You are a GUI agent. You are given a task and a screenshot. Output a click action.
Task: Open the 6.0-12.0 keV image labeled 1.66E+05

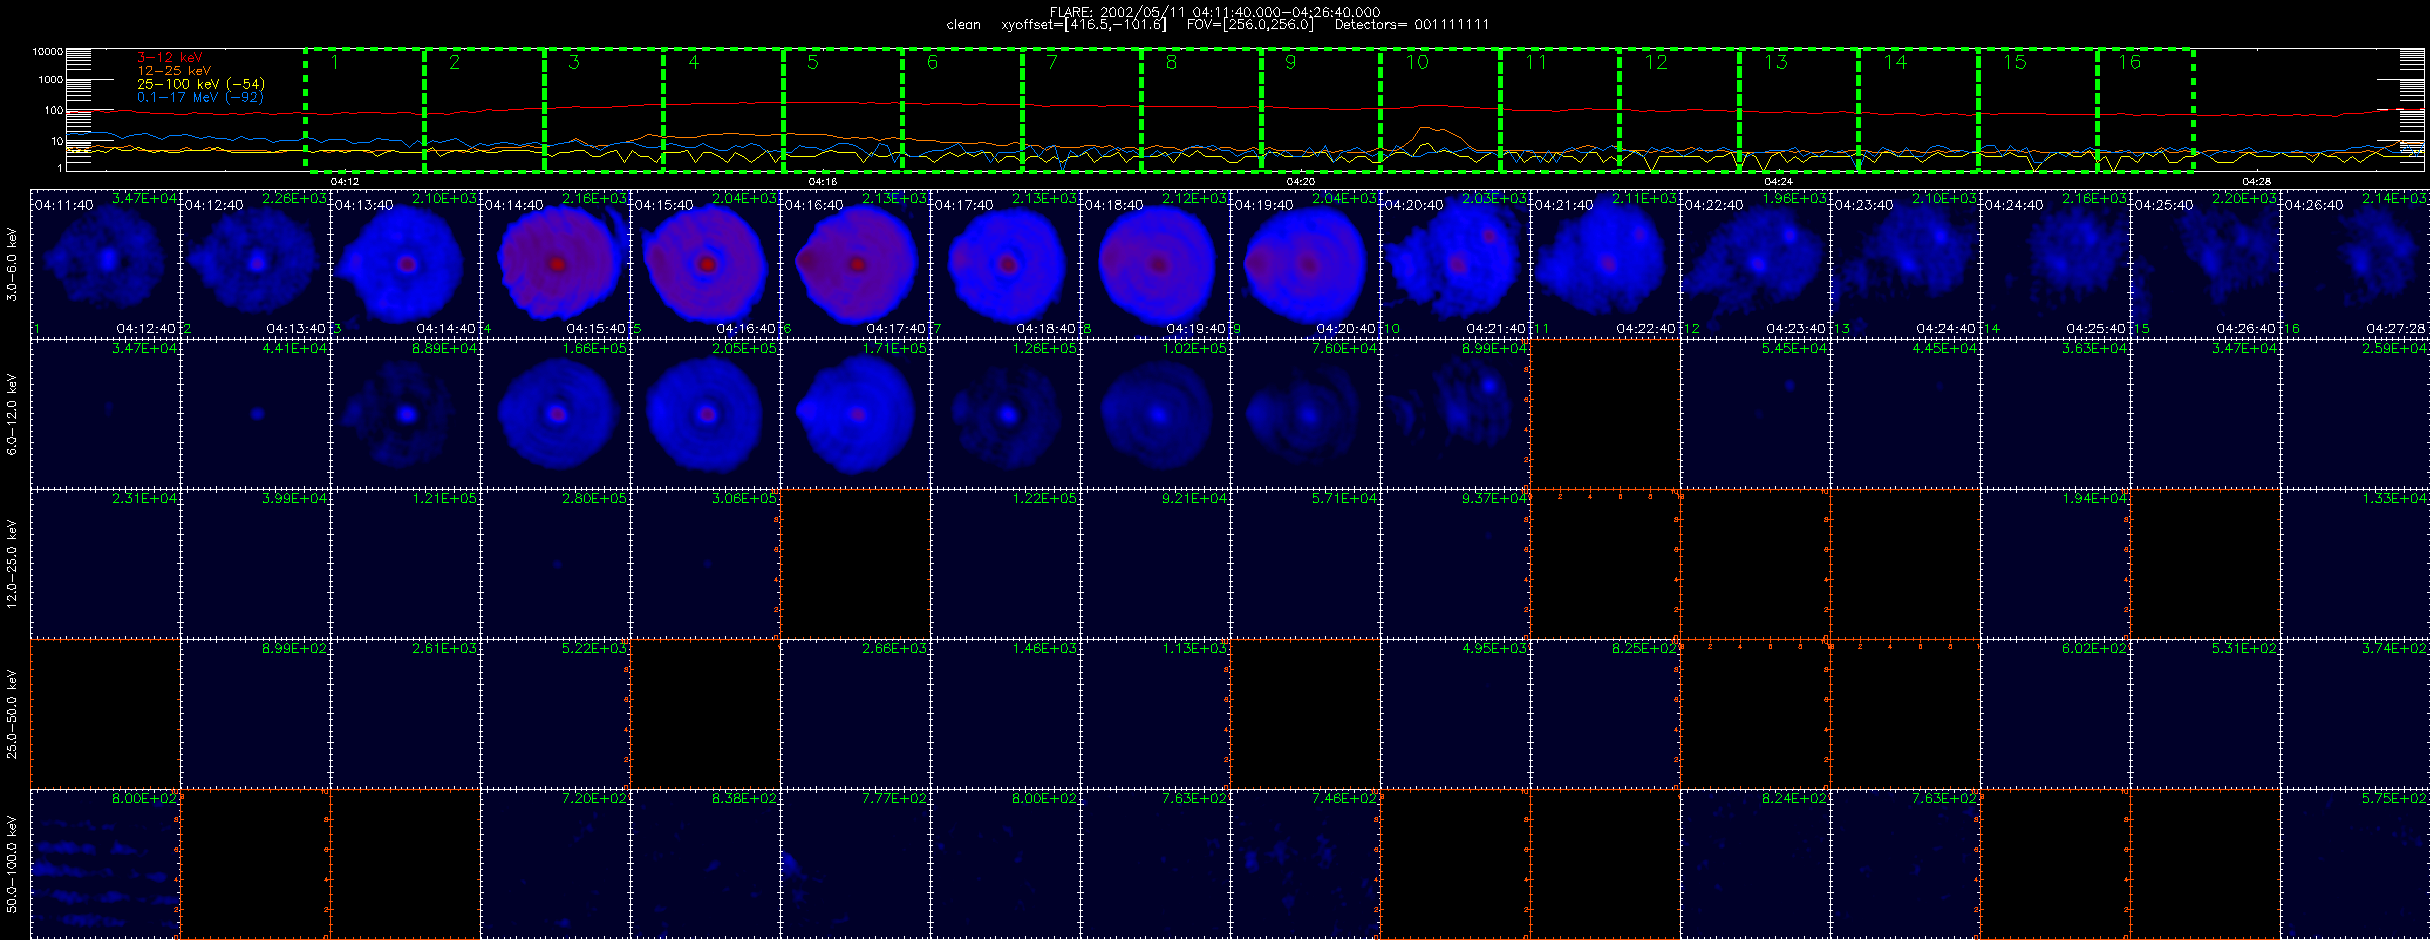(x=556, y=414)
